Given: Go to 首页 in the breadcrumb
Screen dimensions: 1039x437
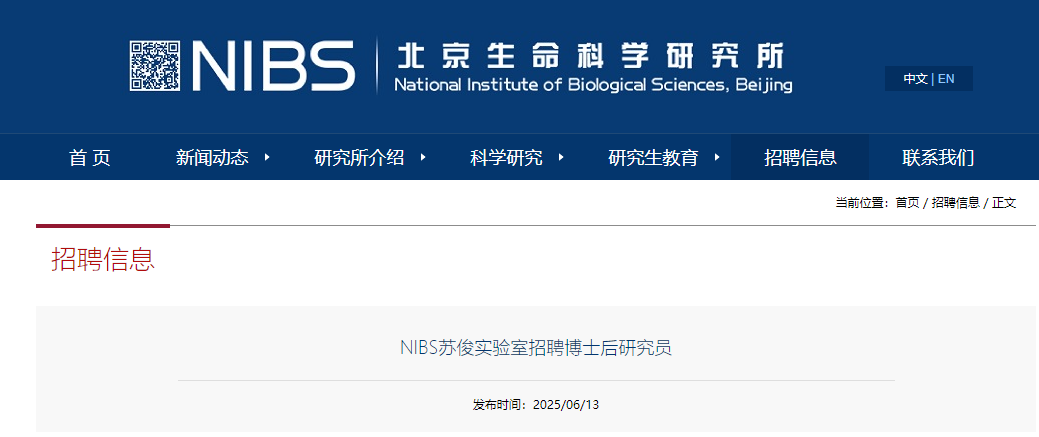Looking at the screenshot, I should tap(907, 203).
